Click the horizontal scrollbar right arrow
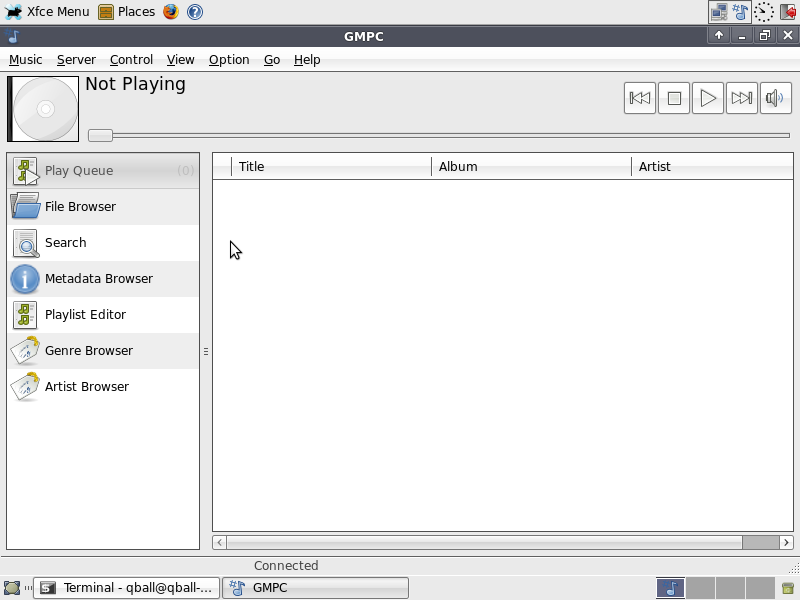This screenshot has height=600, width=800. [786, 542]
